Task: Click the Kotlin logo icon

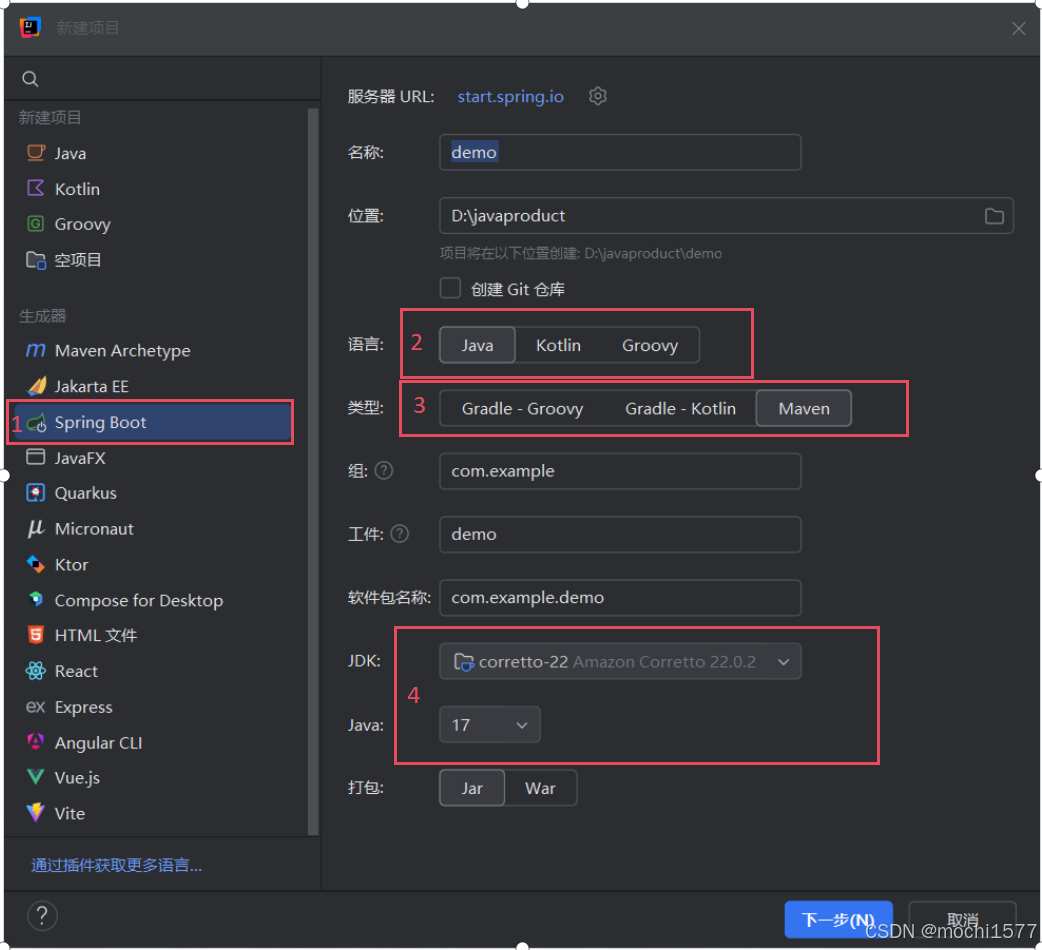Action: (x=36, y=188)
